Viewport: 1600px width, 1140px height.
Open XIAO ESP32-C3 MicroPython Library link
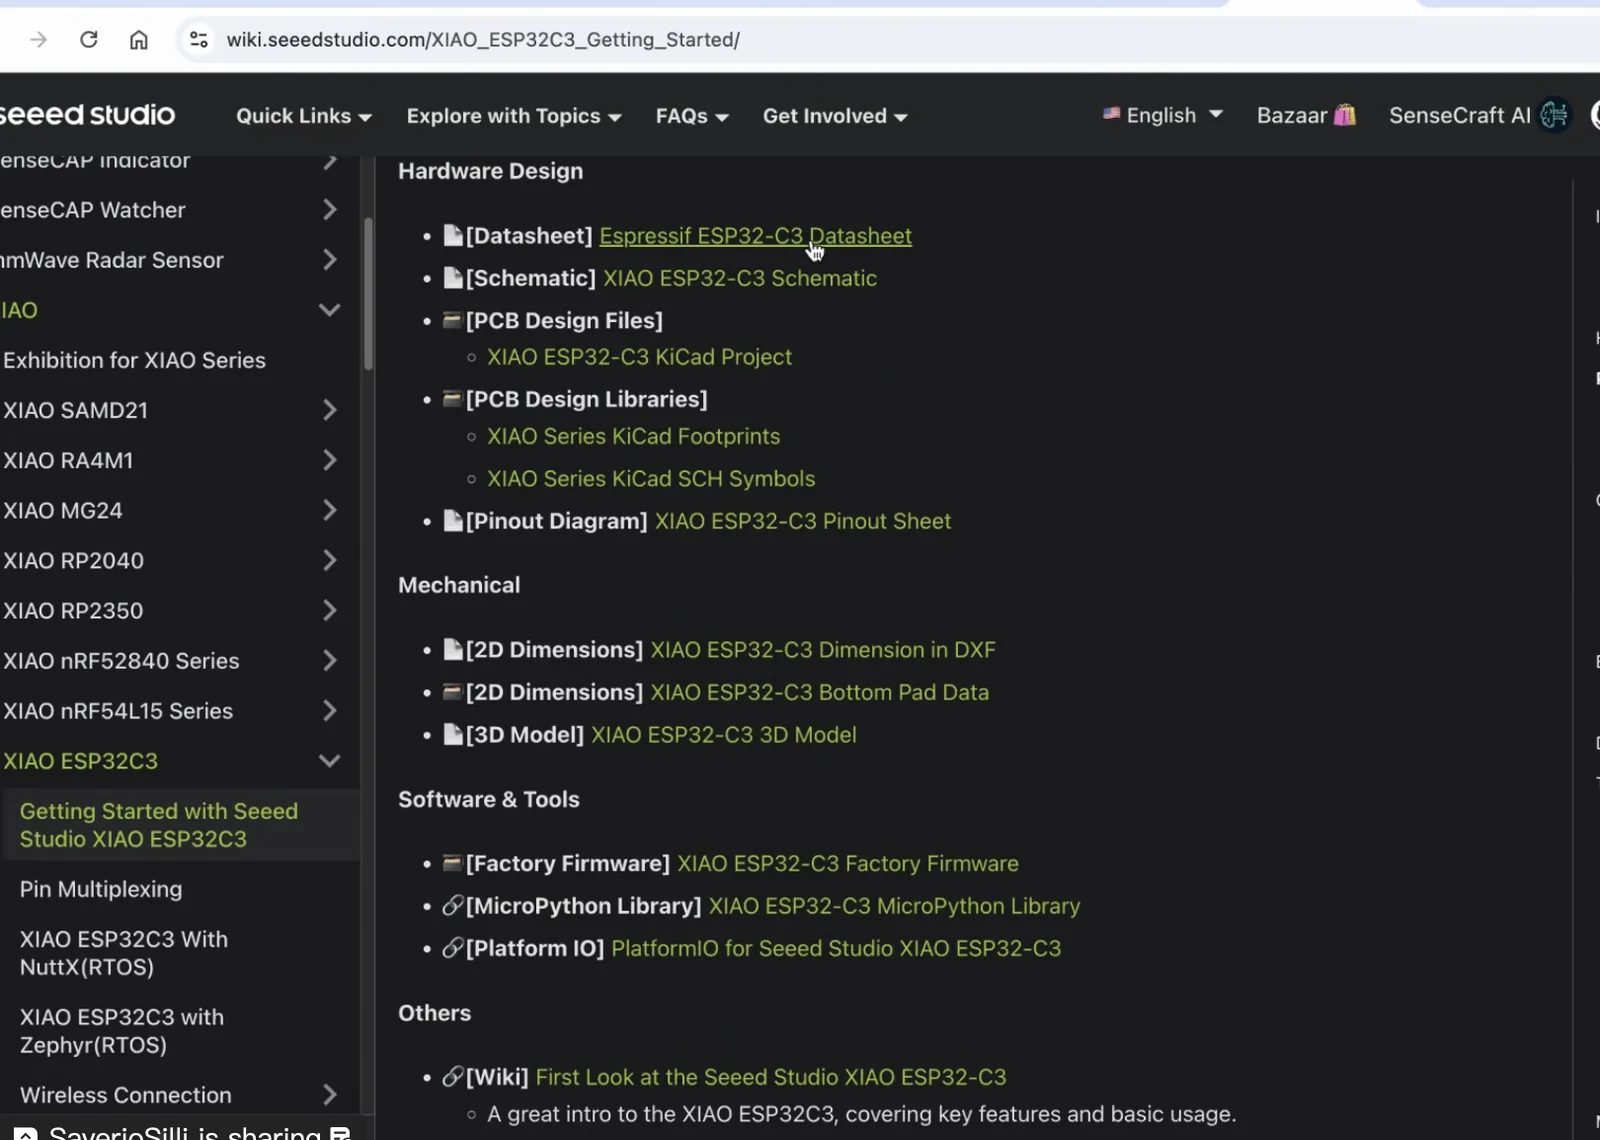tap(895, 906)
